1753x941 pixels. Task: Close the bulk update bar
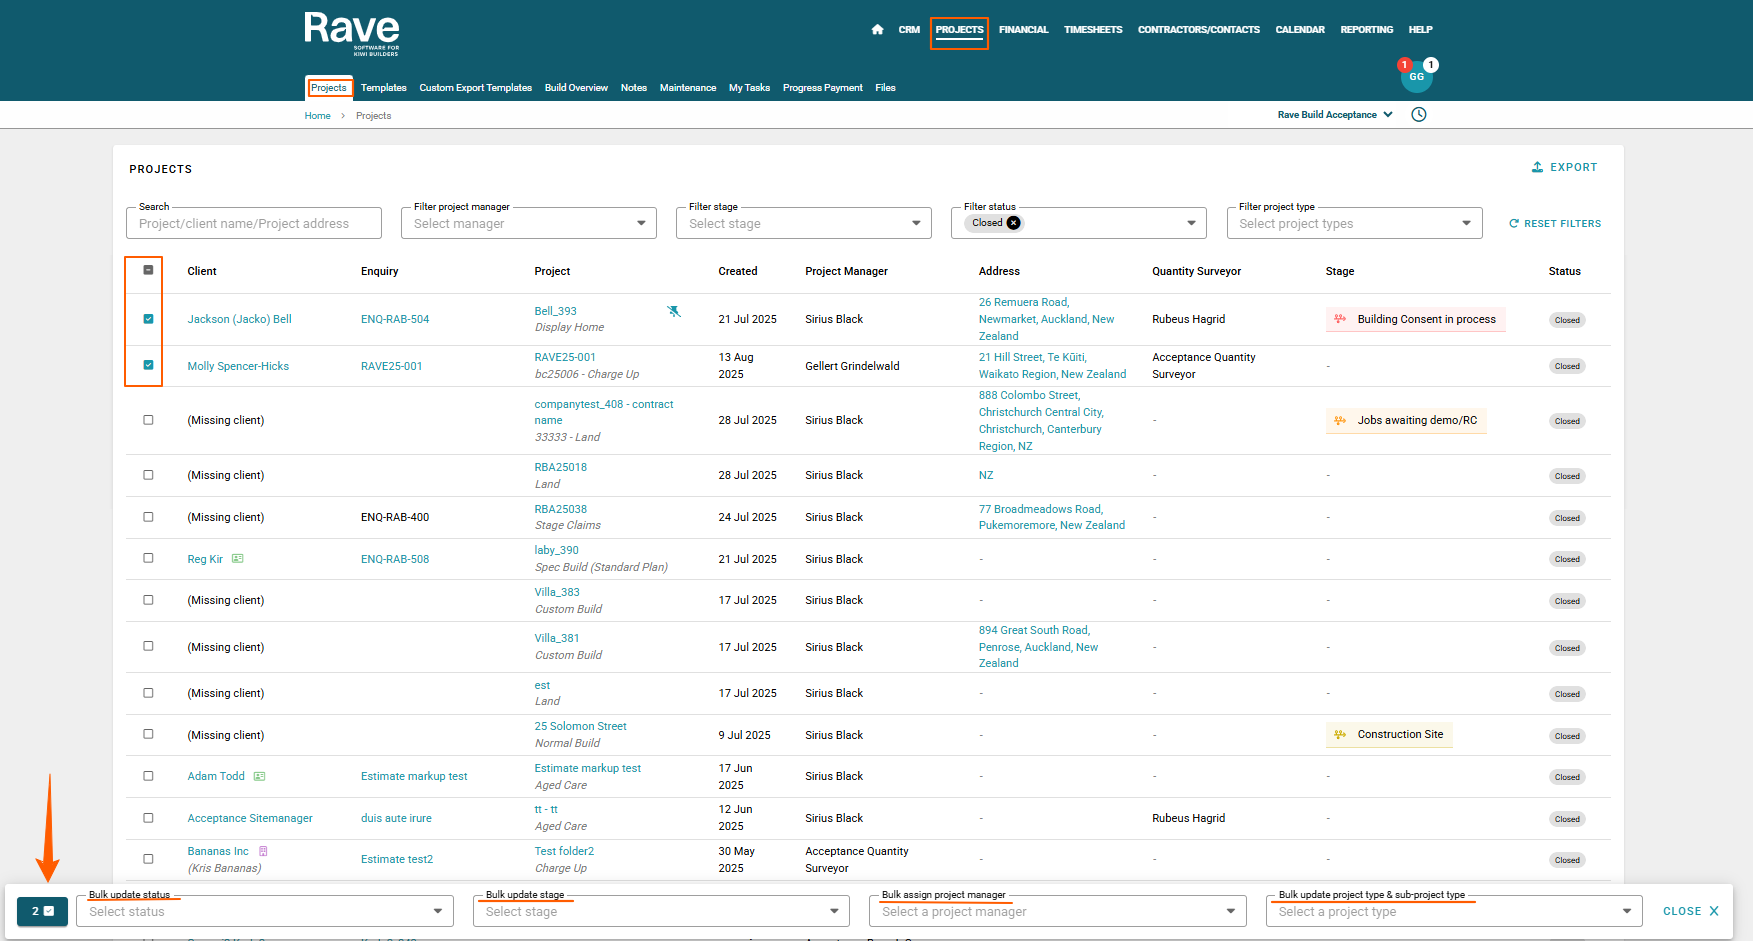click(1691, 911)
